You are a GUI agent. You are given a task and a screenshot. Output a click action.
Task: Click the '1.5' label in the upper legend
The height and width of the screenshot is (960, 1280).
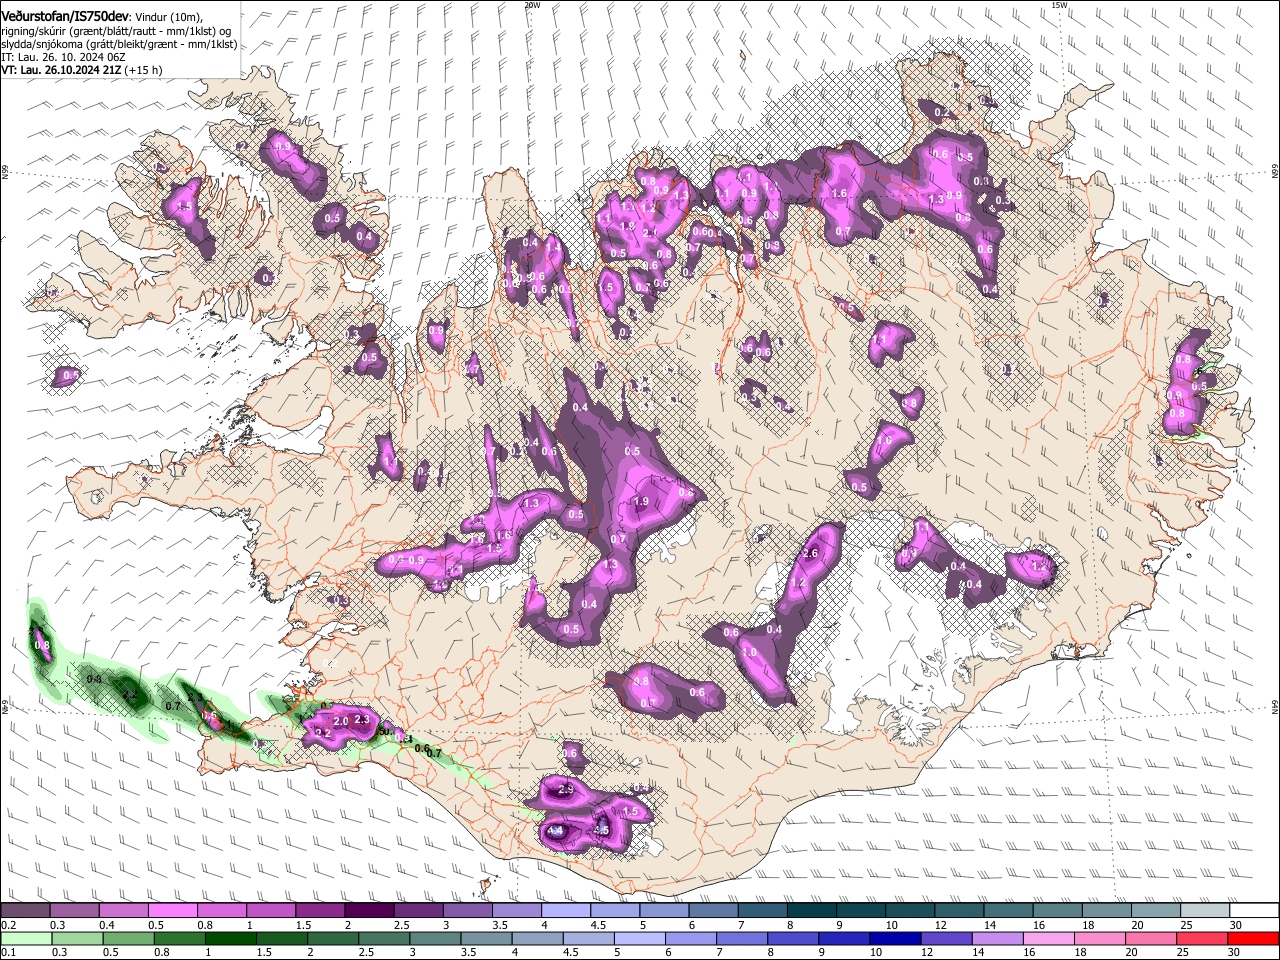(x=302, y=925)
